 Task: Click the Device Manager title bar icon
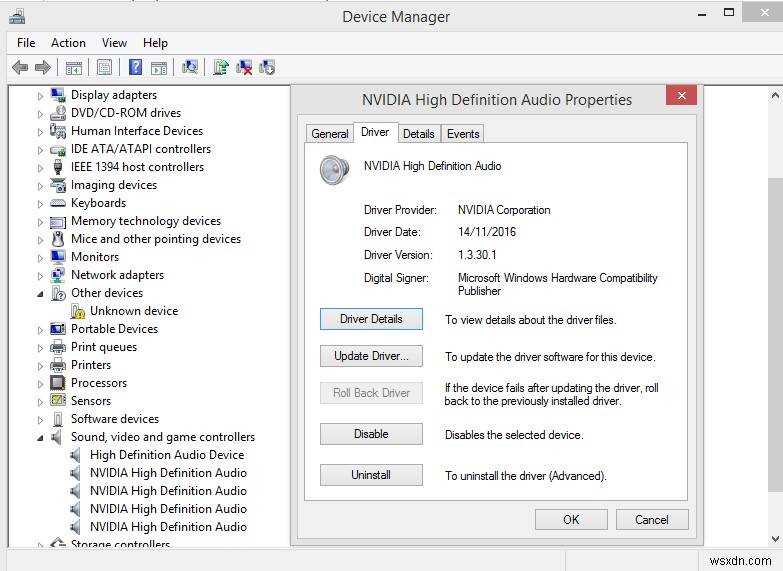(x=16, y=16)
